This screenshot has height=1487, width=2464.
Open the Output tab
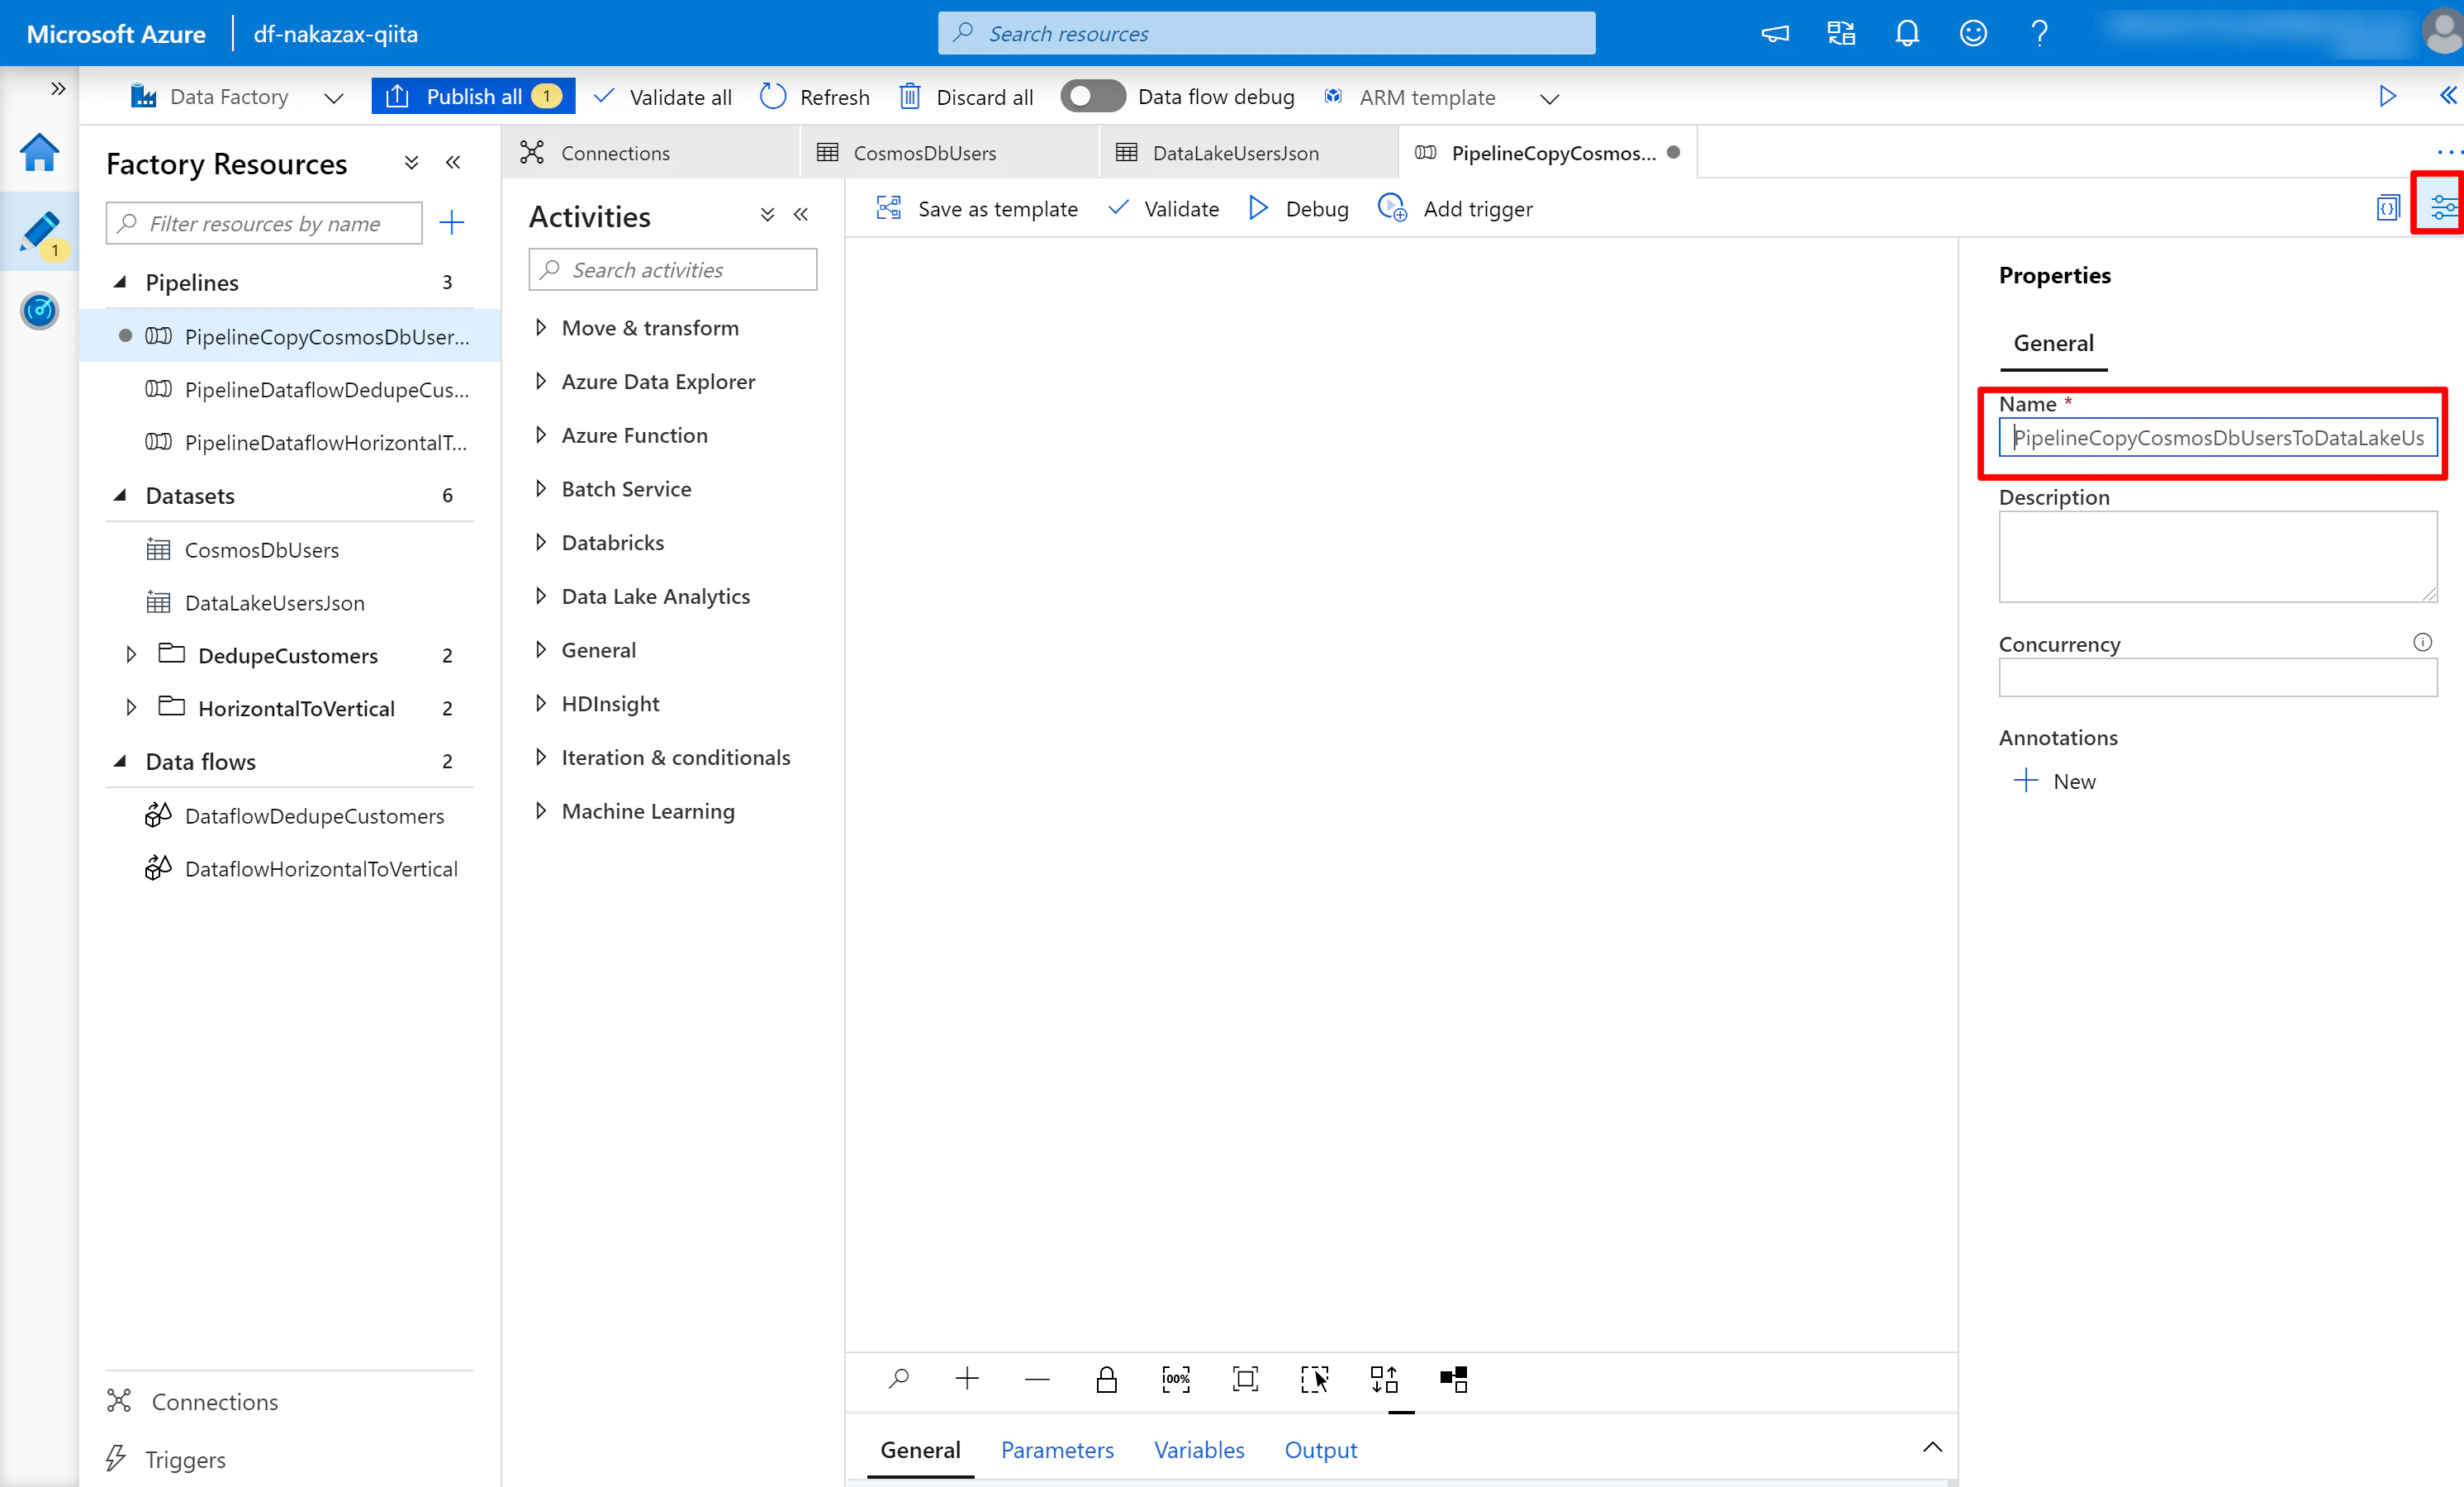tap(1321, 1450)
